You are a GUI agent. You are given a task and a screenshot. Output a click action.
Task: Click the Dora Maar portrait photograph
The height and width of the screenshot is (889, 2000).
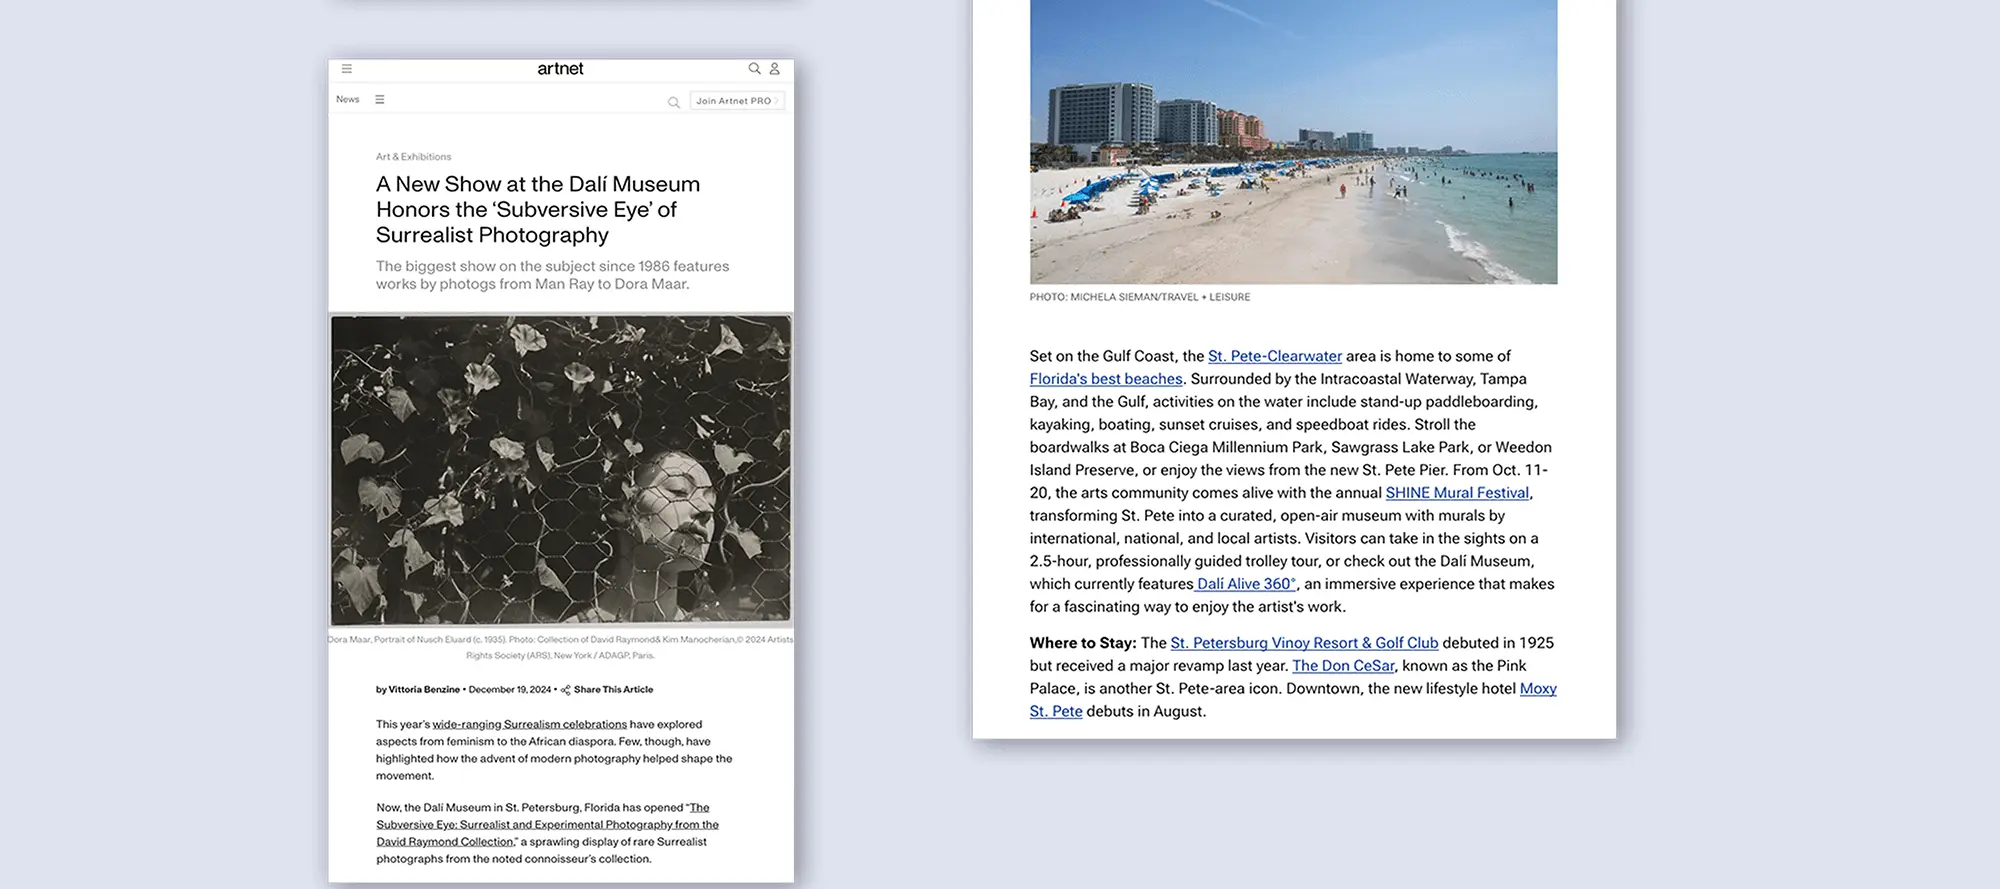pyautogui.click(x=560, y=470)
